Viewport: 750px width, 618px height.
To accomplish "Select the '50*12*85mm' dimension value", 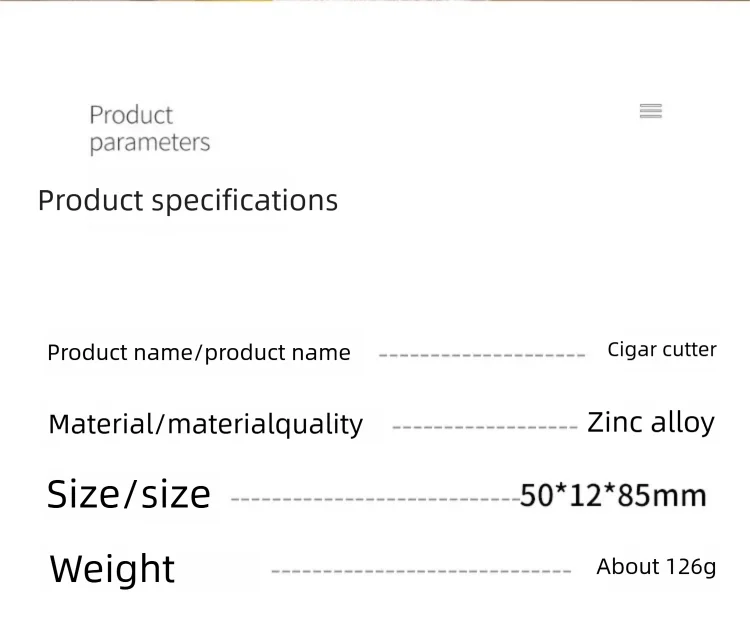I will click(613, 495).
